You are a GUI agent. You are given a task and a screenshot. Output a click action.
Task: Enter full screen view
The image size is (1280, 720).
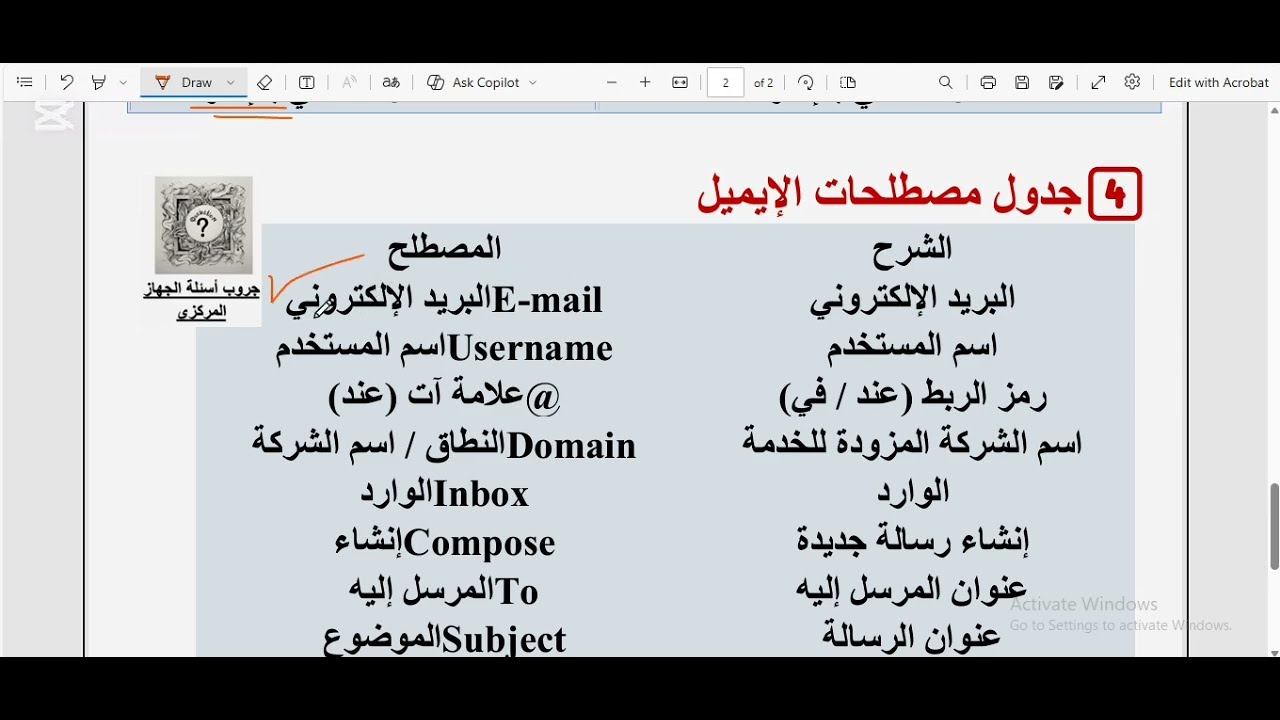[1098, 83]
